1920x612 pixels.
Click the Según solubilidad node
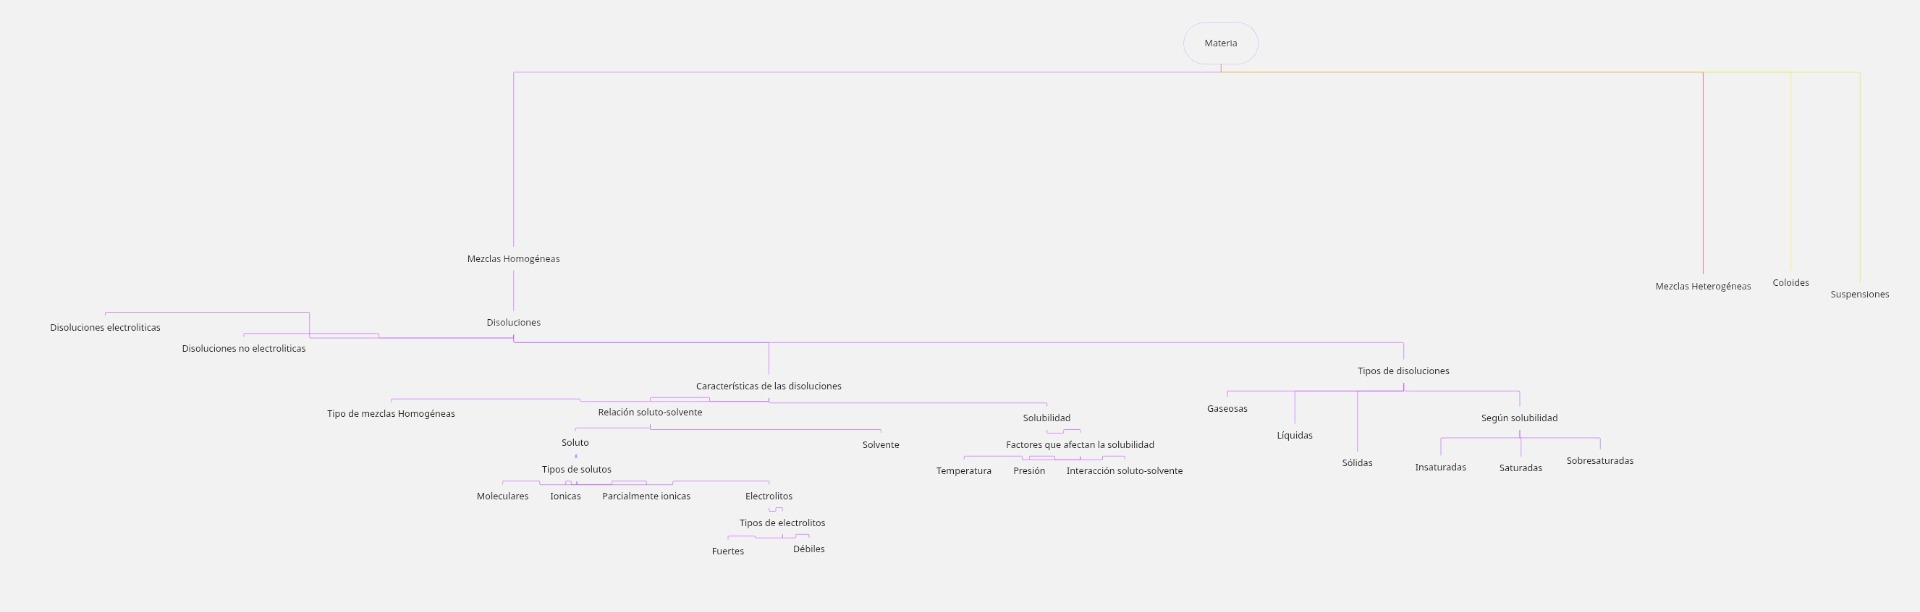[x=1518, y=418]
